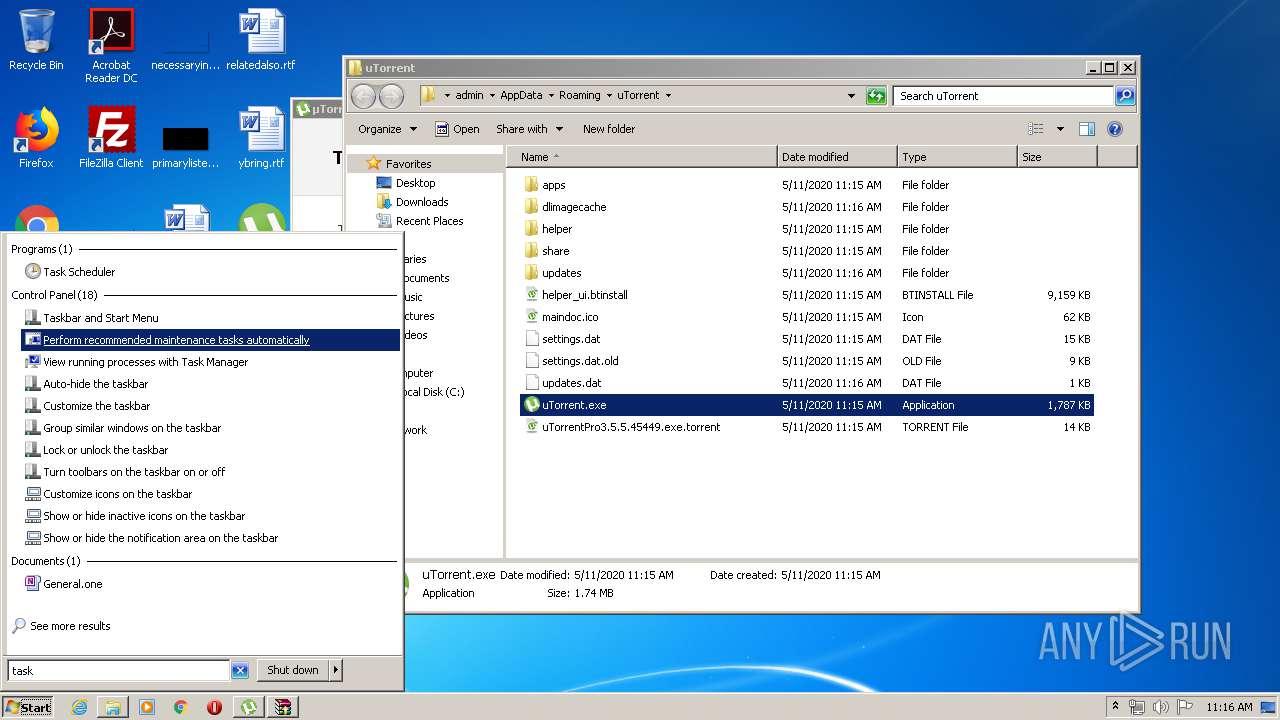Open Taskbar and Start Menu result
Viewport: 1280px width, 720px height.
[x=92, y=318]
